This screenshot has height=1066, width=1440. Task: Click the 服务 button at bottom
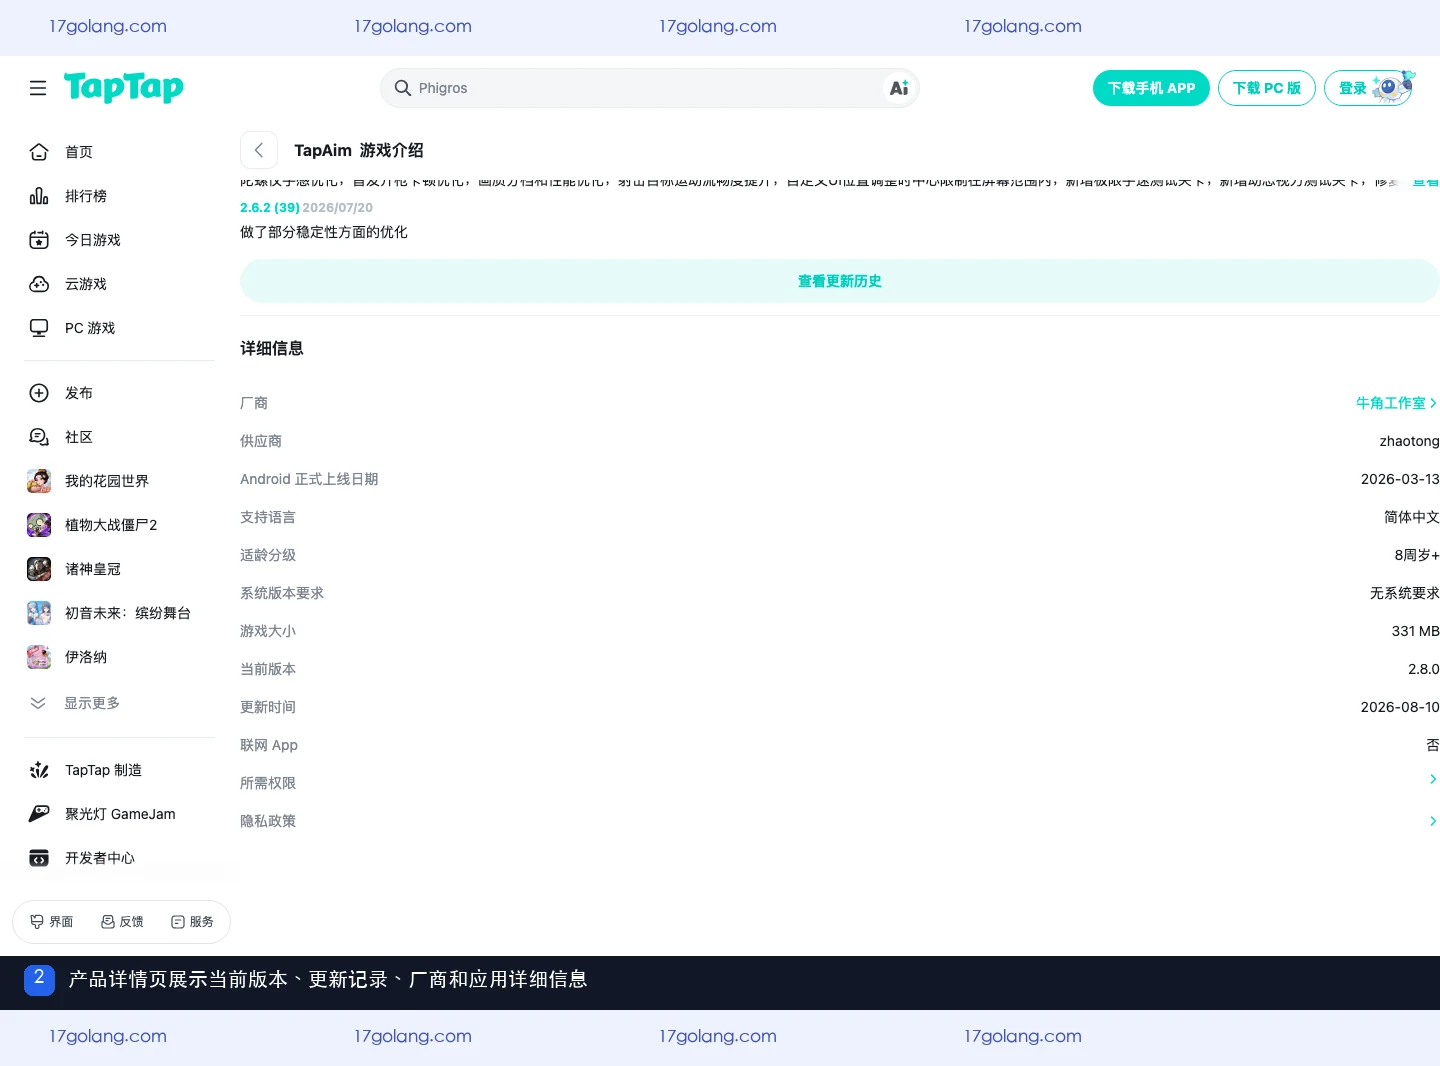[x=192, y=922]
